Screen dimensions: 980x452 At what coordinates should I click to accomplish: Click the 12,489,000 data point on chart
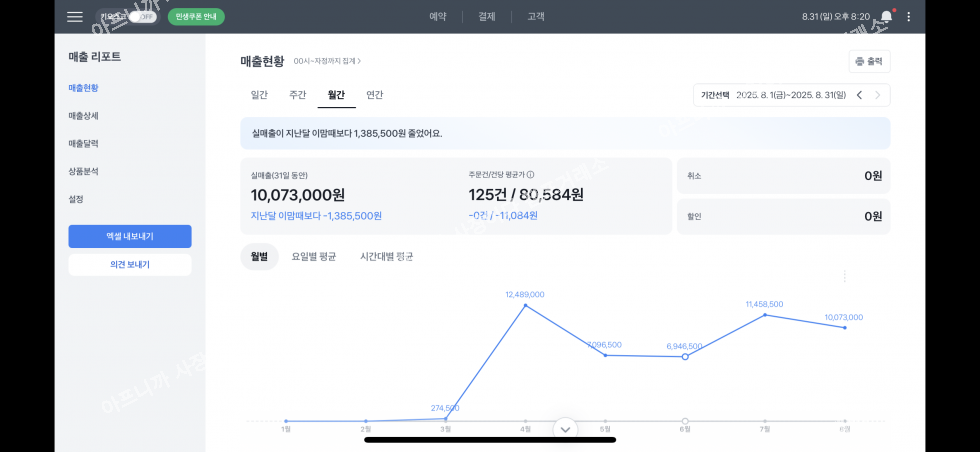525,306
